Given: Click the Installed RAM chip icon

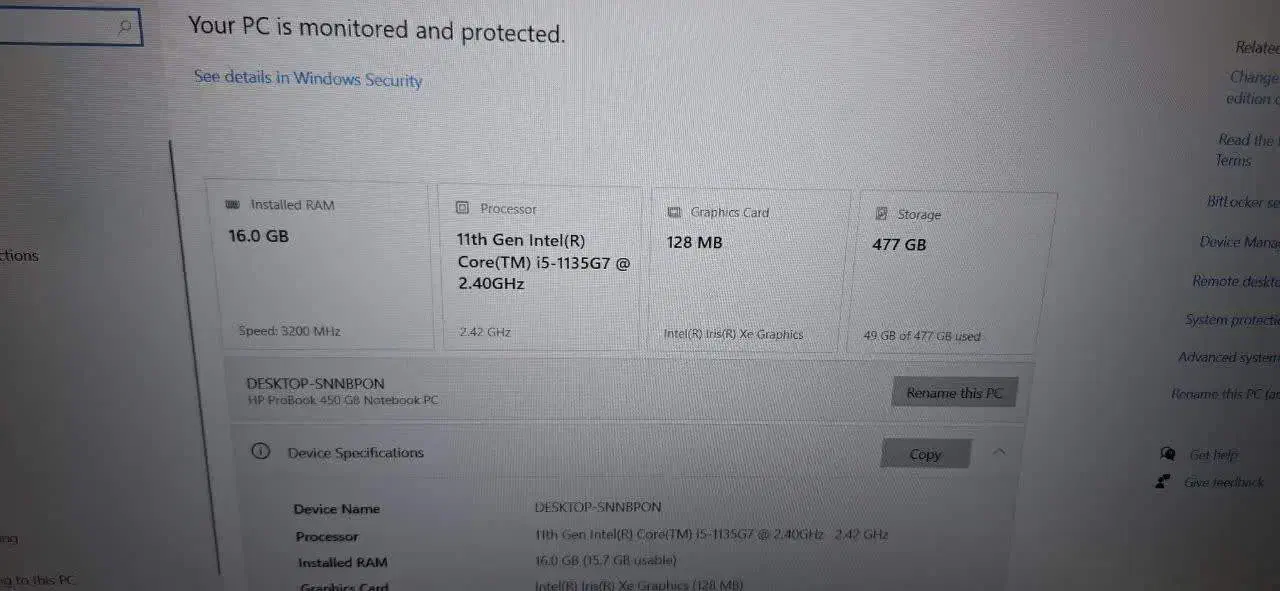Looking at the screenshot, I should tap(233, 204).
